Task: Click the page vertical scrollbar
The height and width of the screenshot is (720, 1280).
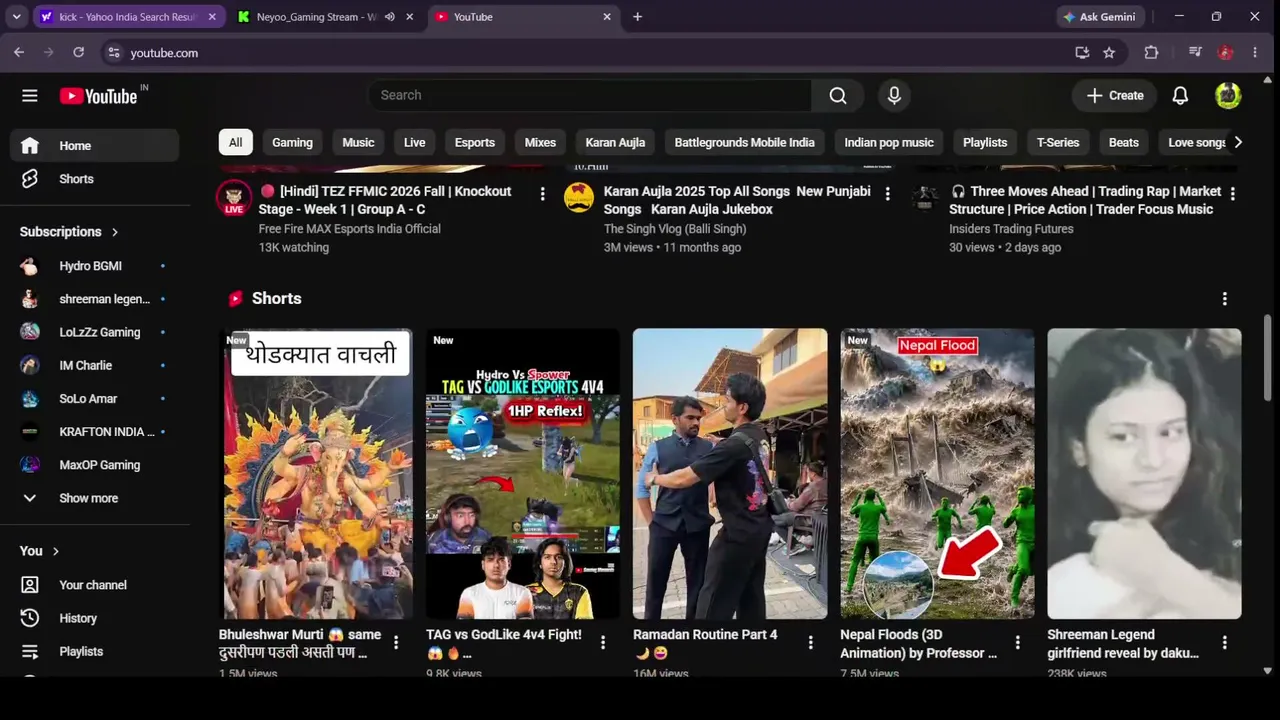Action: 1268,358
